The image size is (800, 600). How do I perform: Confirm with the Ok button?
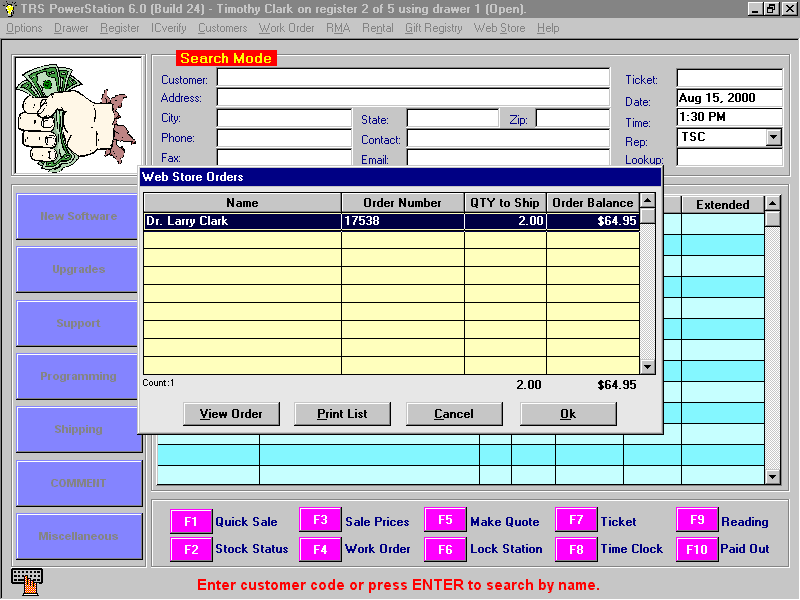pyautogui.click(x=568, y=414)
